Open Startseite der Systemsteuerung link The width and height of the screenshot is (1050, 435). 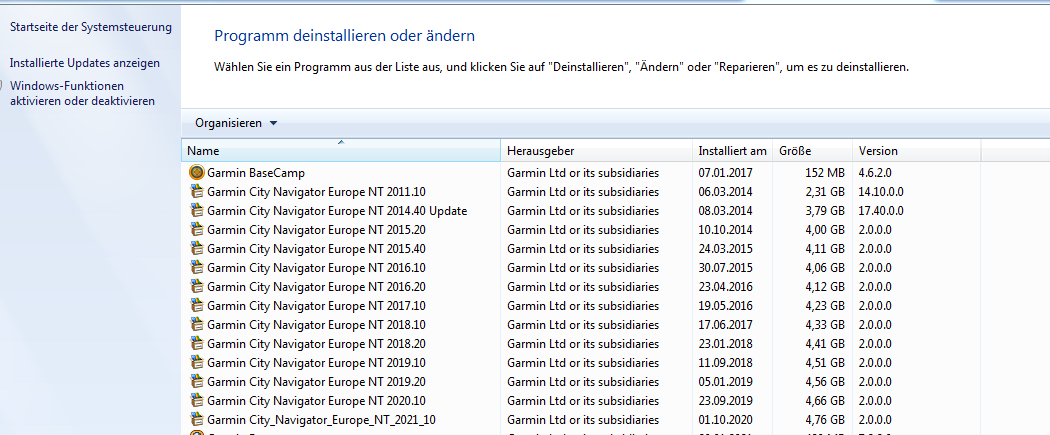(x=90, y=27)
